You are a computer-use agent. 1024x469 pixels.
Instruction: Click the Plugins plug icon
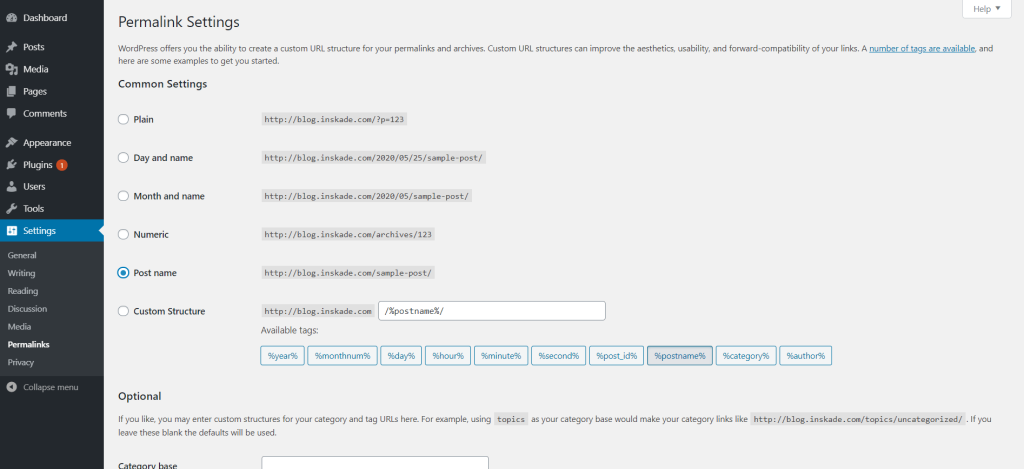click(x=11, y=164)
